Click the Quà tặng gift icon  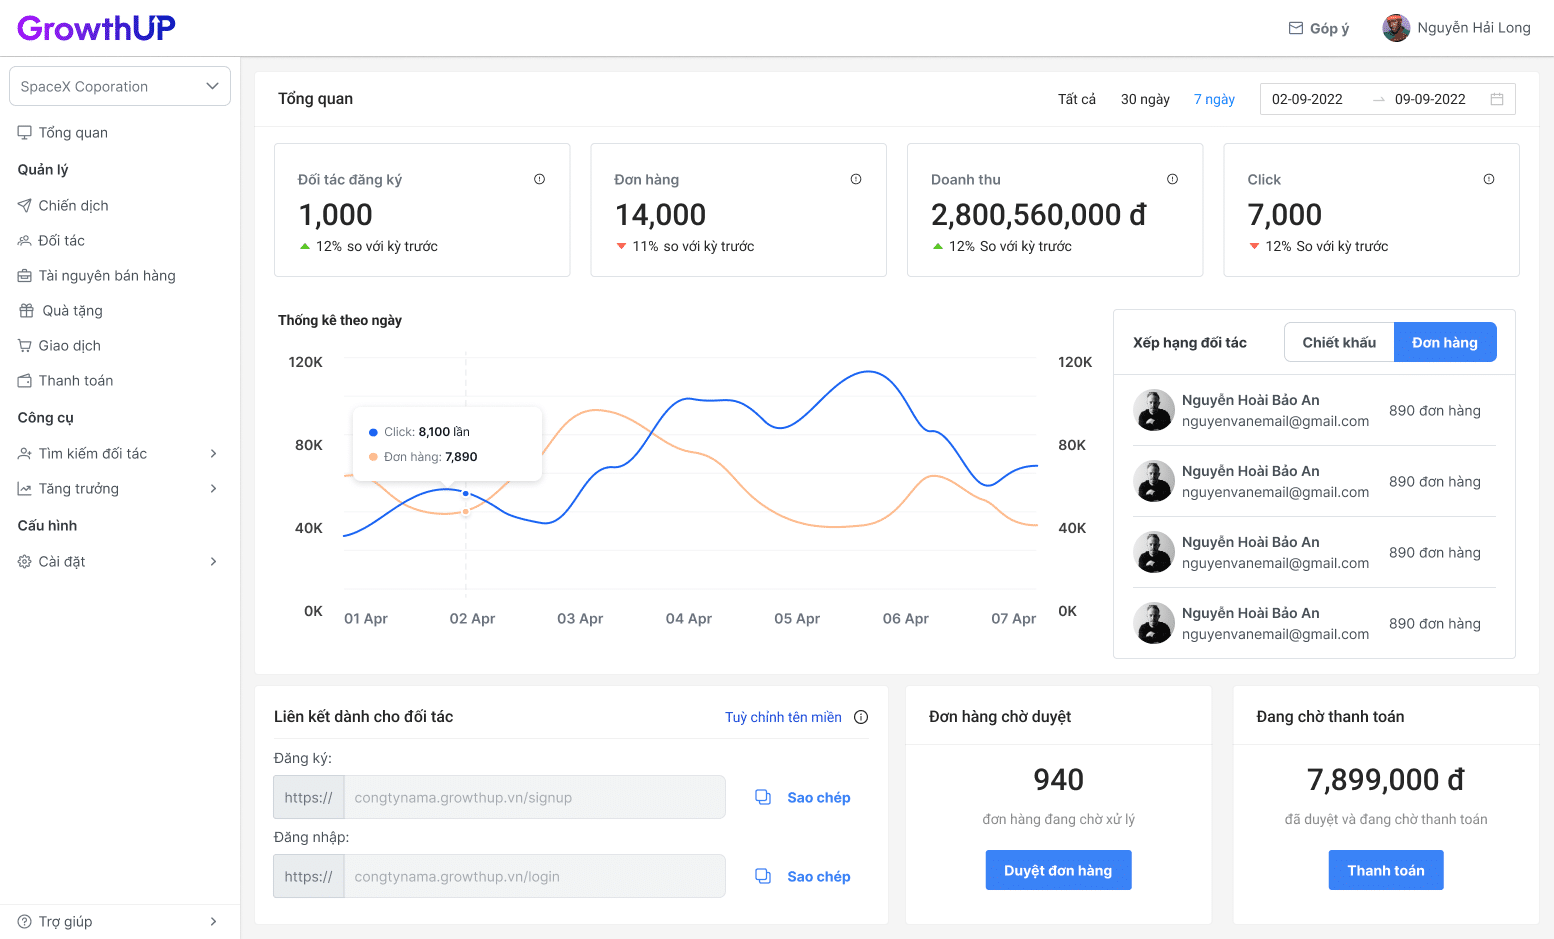[x=26, y=311]
